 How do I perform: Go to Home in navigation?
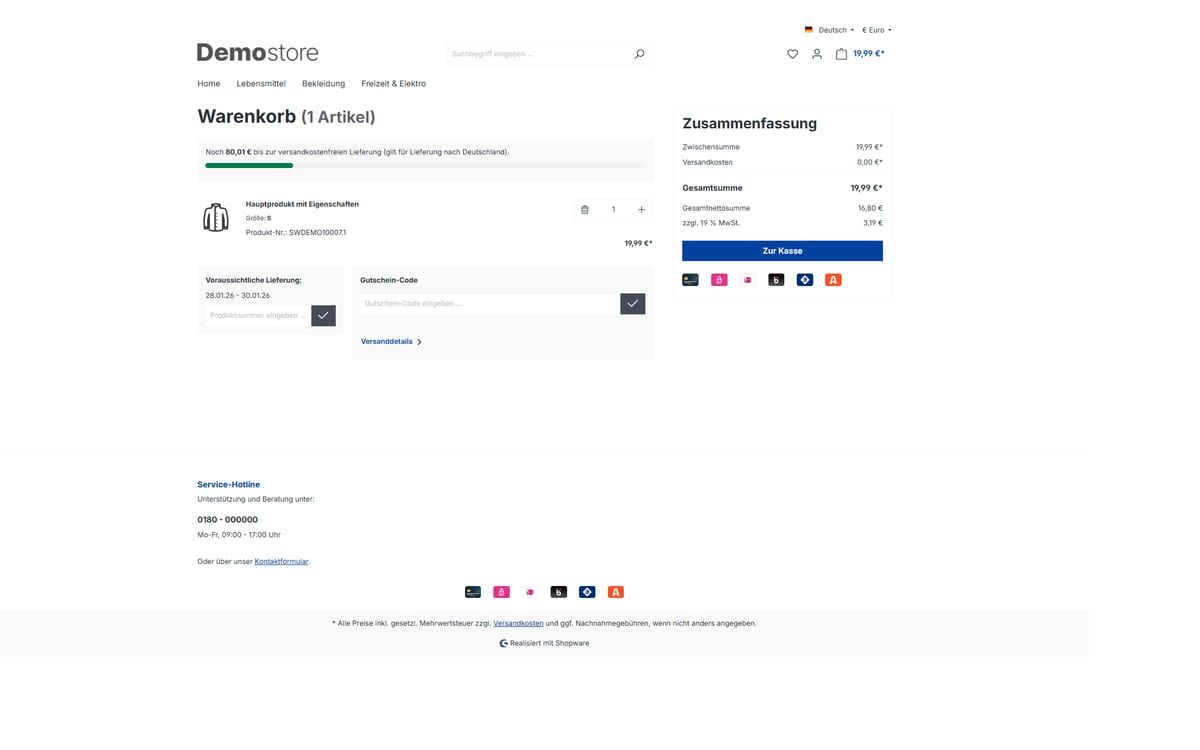coord(209,84)
